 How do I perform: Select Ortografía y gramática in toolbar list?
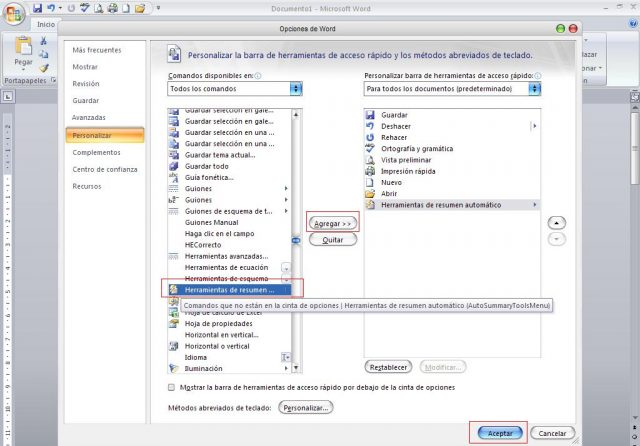(452, 149)
